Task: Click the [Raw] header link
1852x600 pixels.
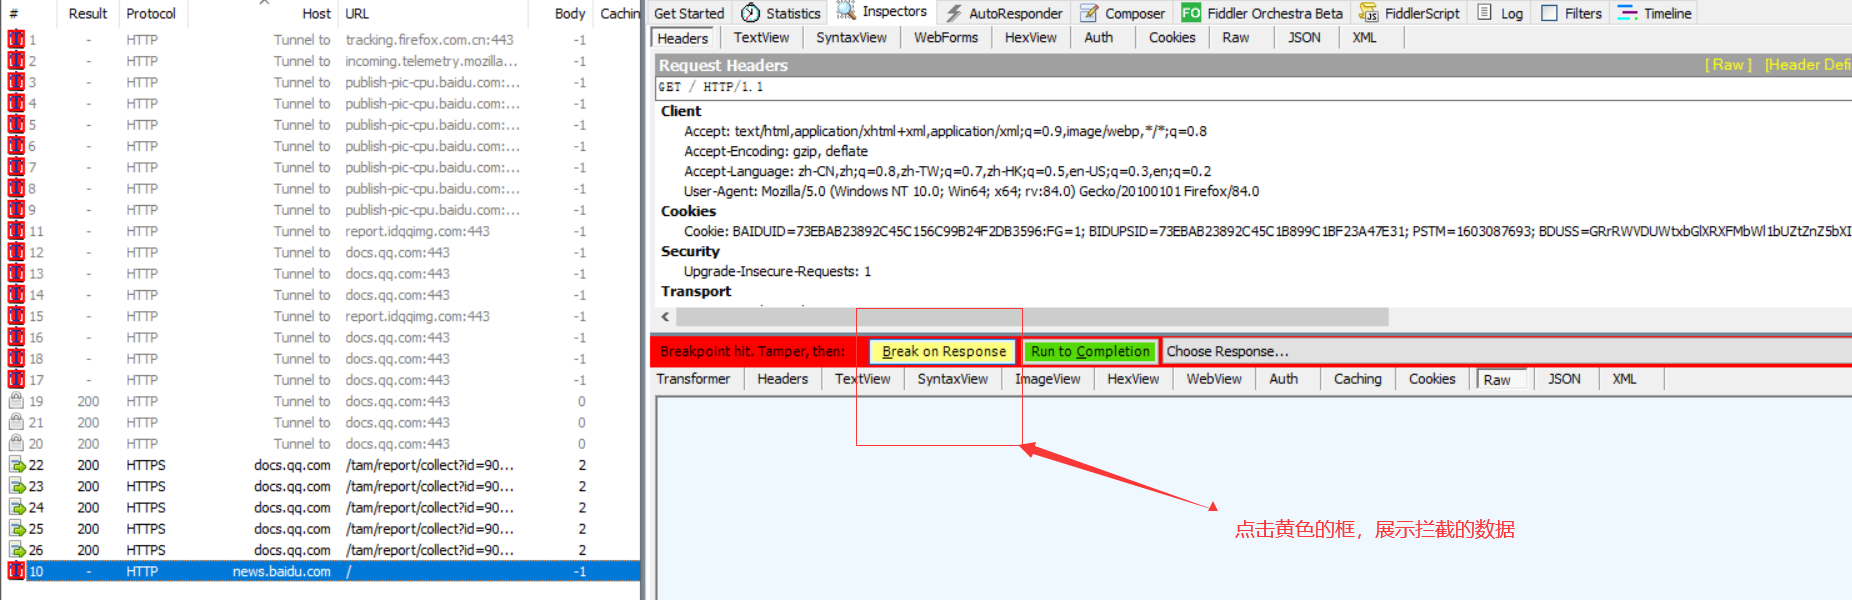Action: 1728,65
